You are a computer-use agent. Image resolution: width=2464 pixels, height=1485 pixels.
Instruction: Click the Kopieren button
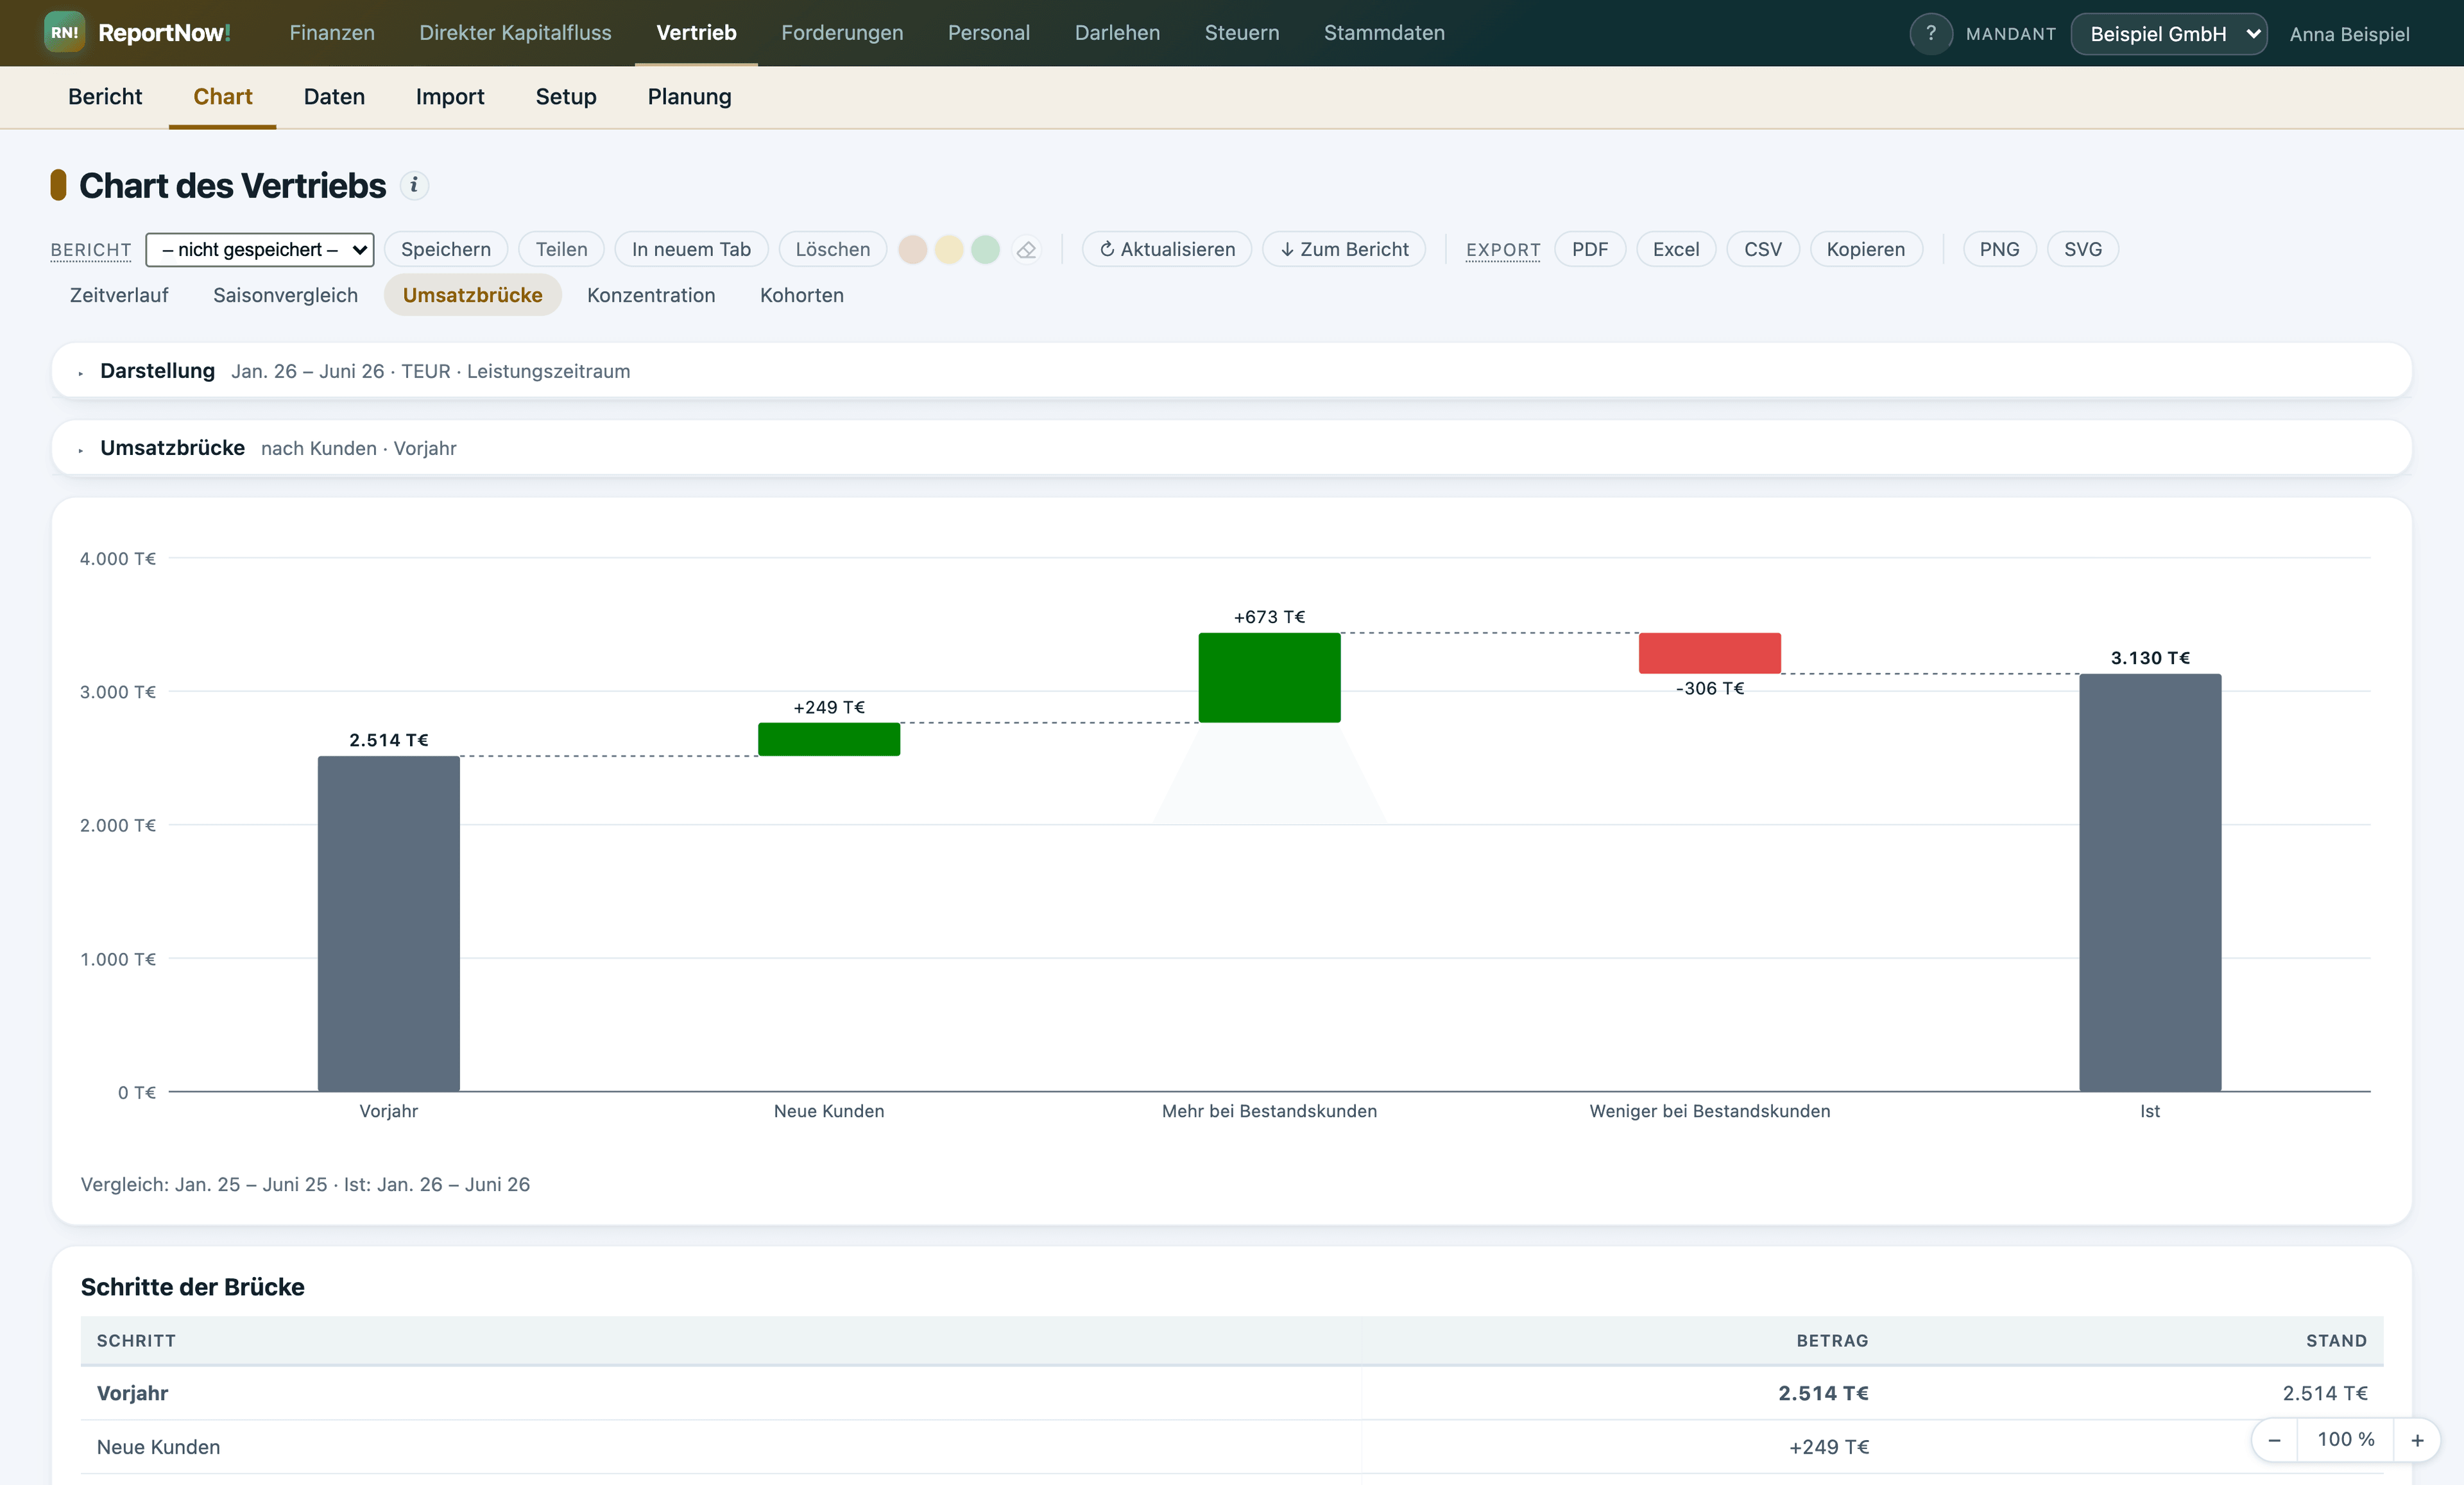click(x=1866, y=249)
